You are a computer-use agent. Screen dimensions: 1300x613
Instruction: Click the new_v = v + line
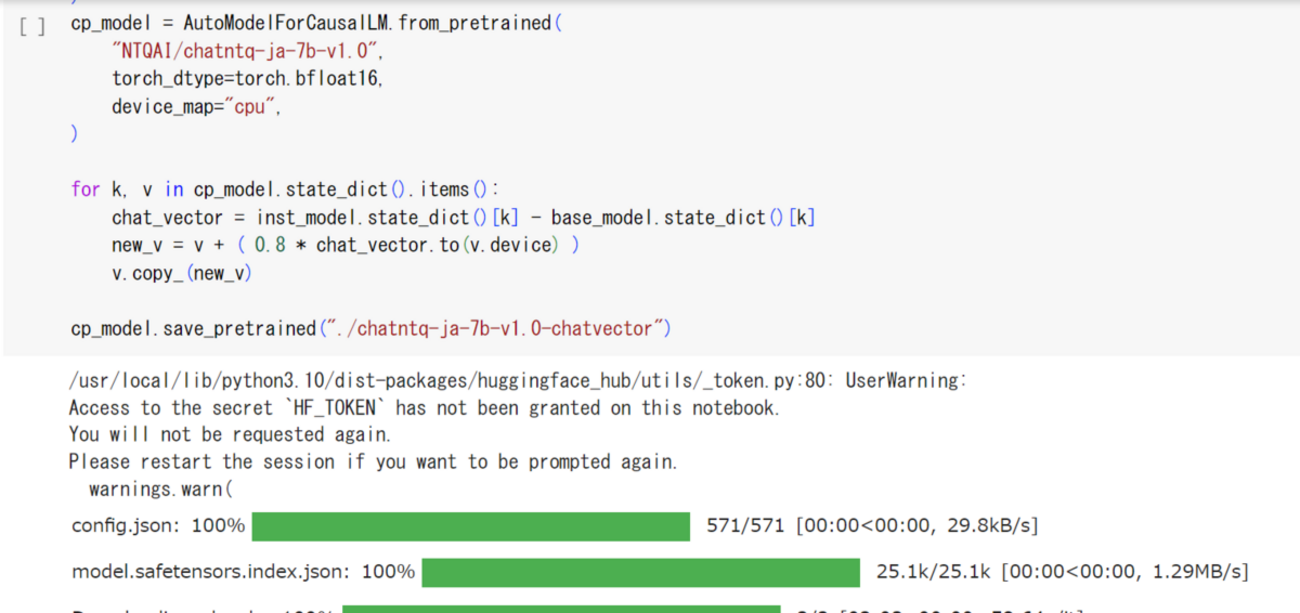point(345,245)
